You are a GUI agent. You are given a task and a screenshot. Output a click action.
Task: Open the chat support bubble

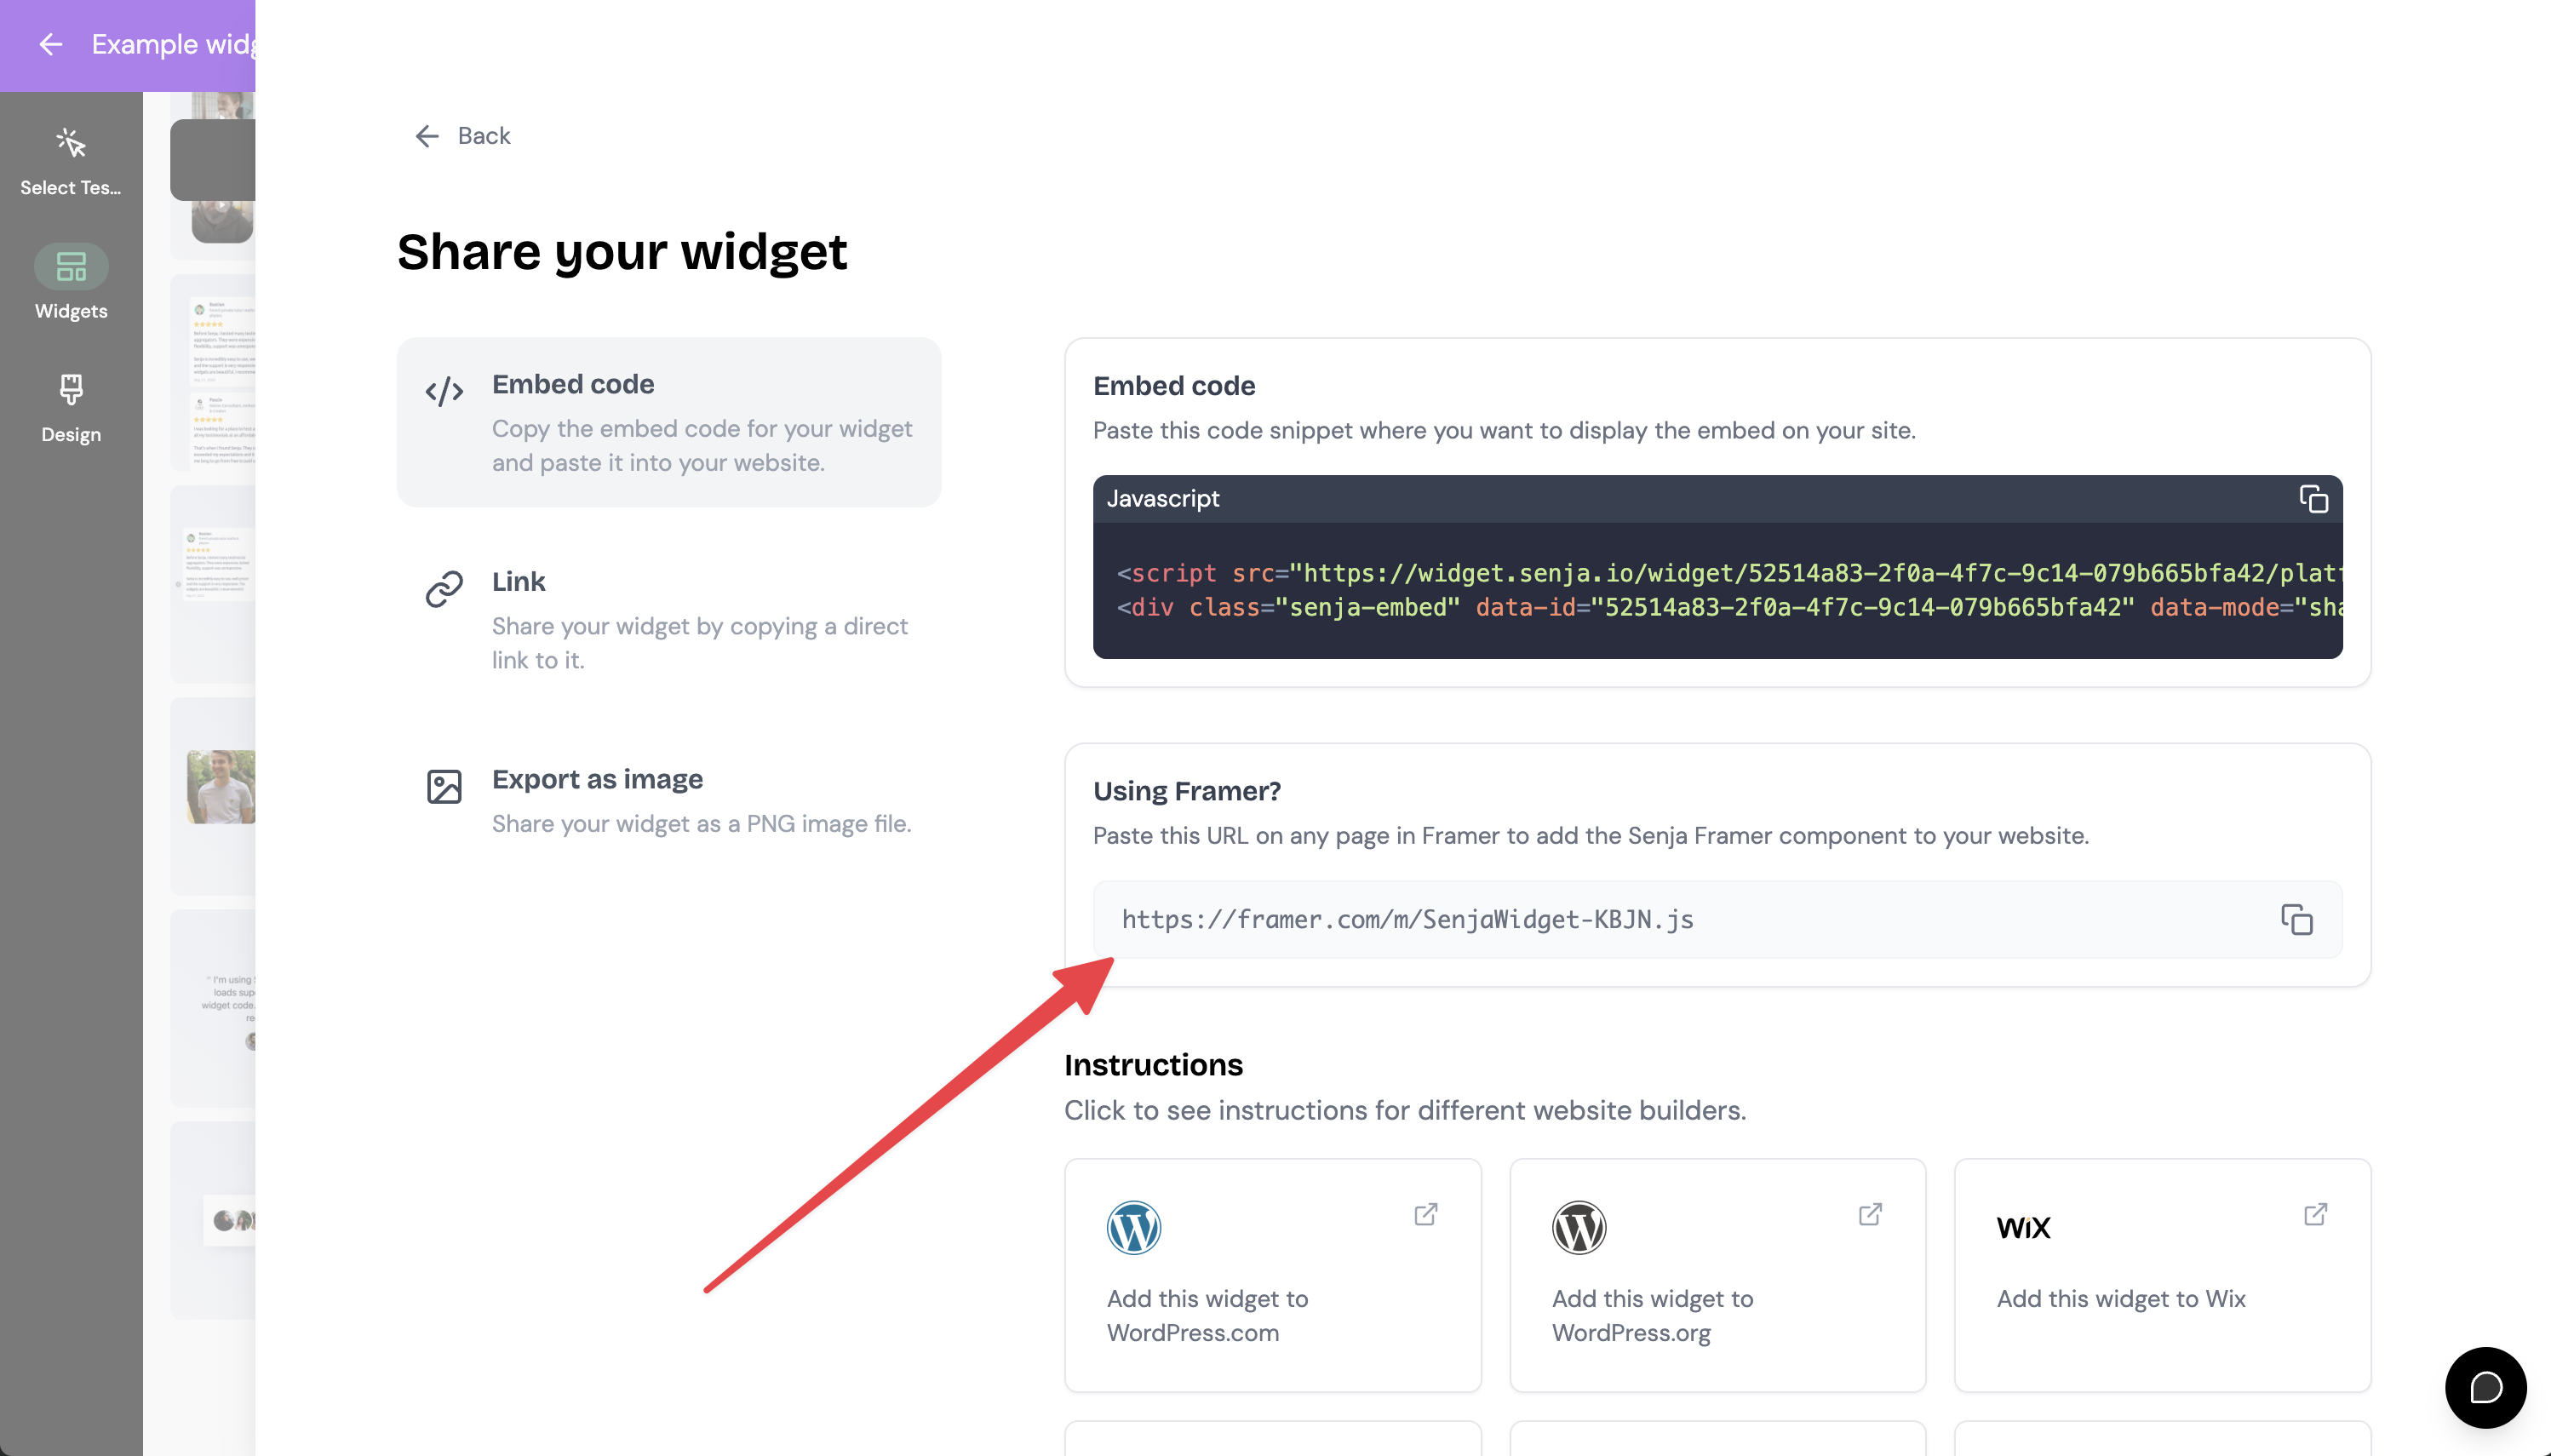2485,1387
